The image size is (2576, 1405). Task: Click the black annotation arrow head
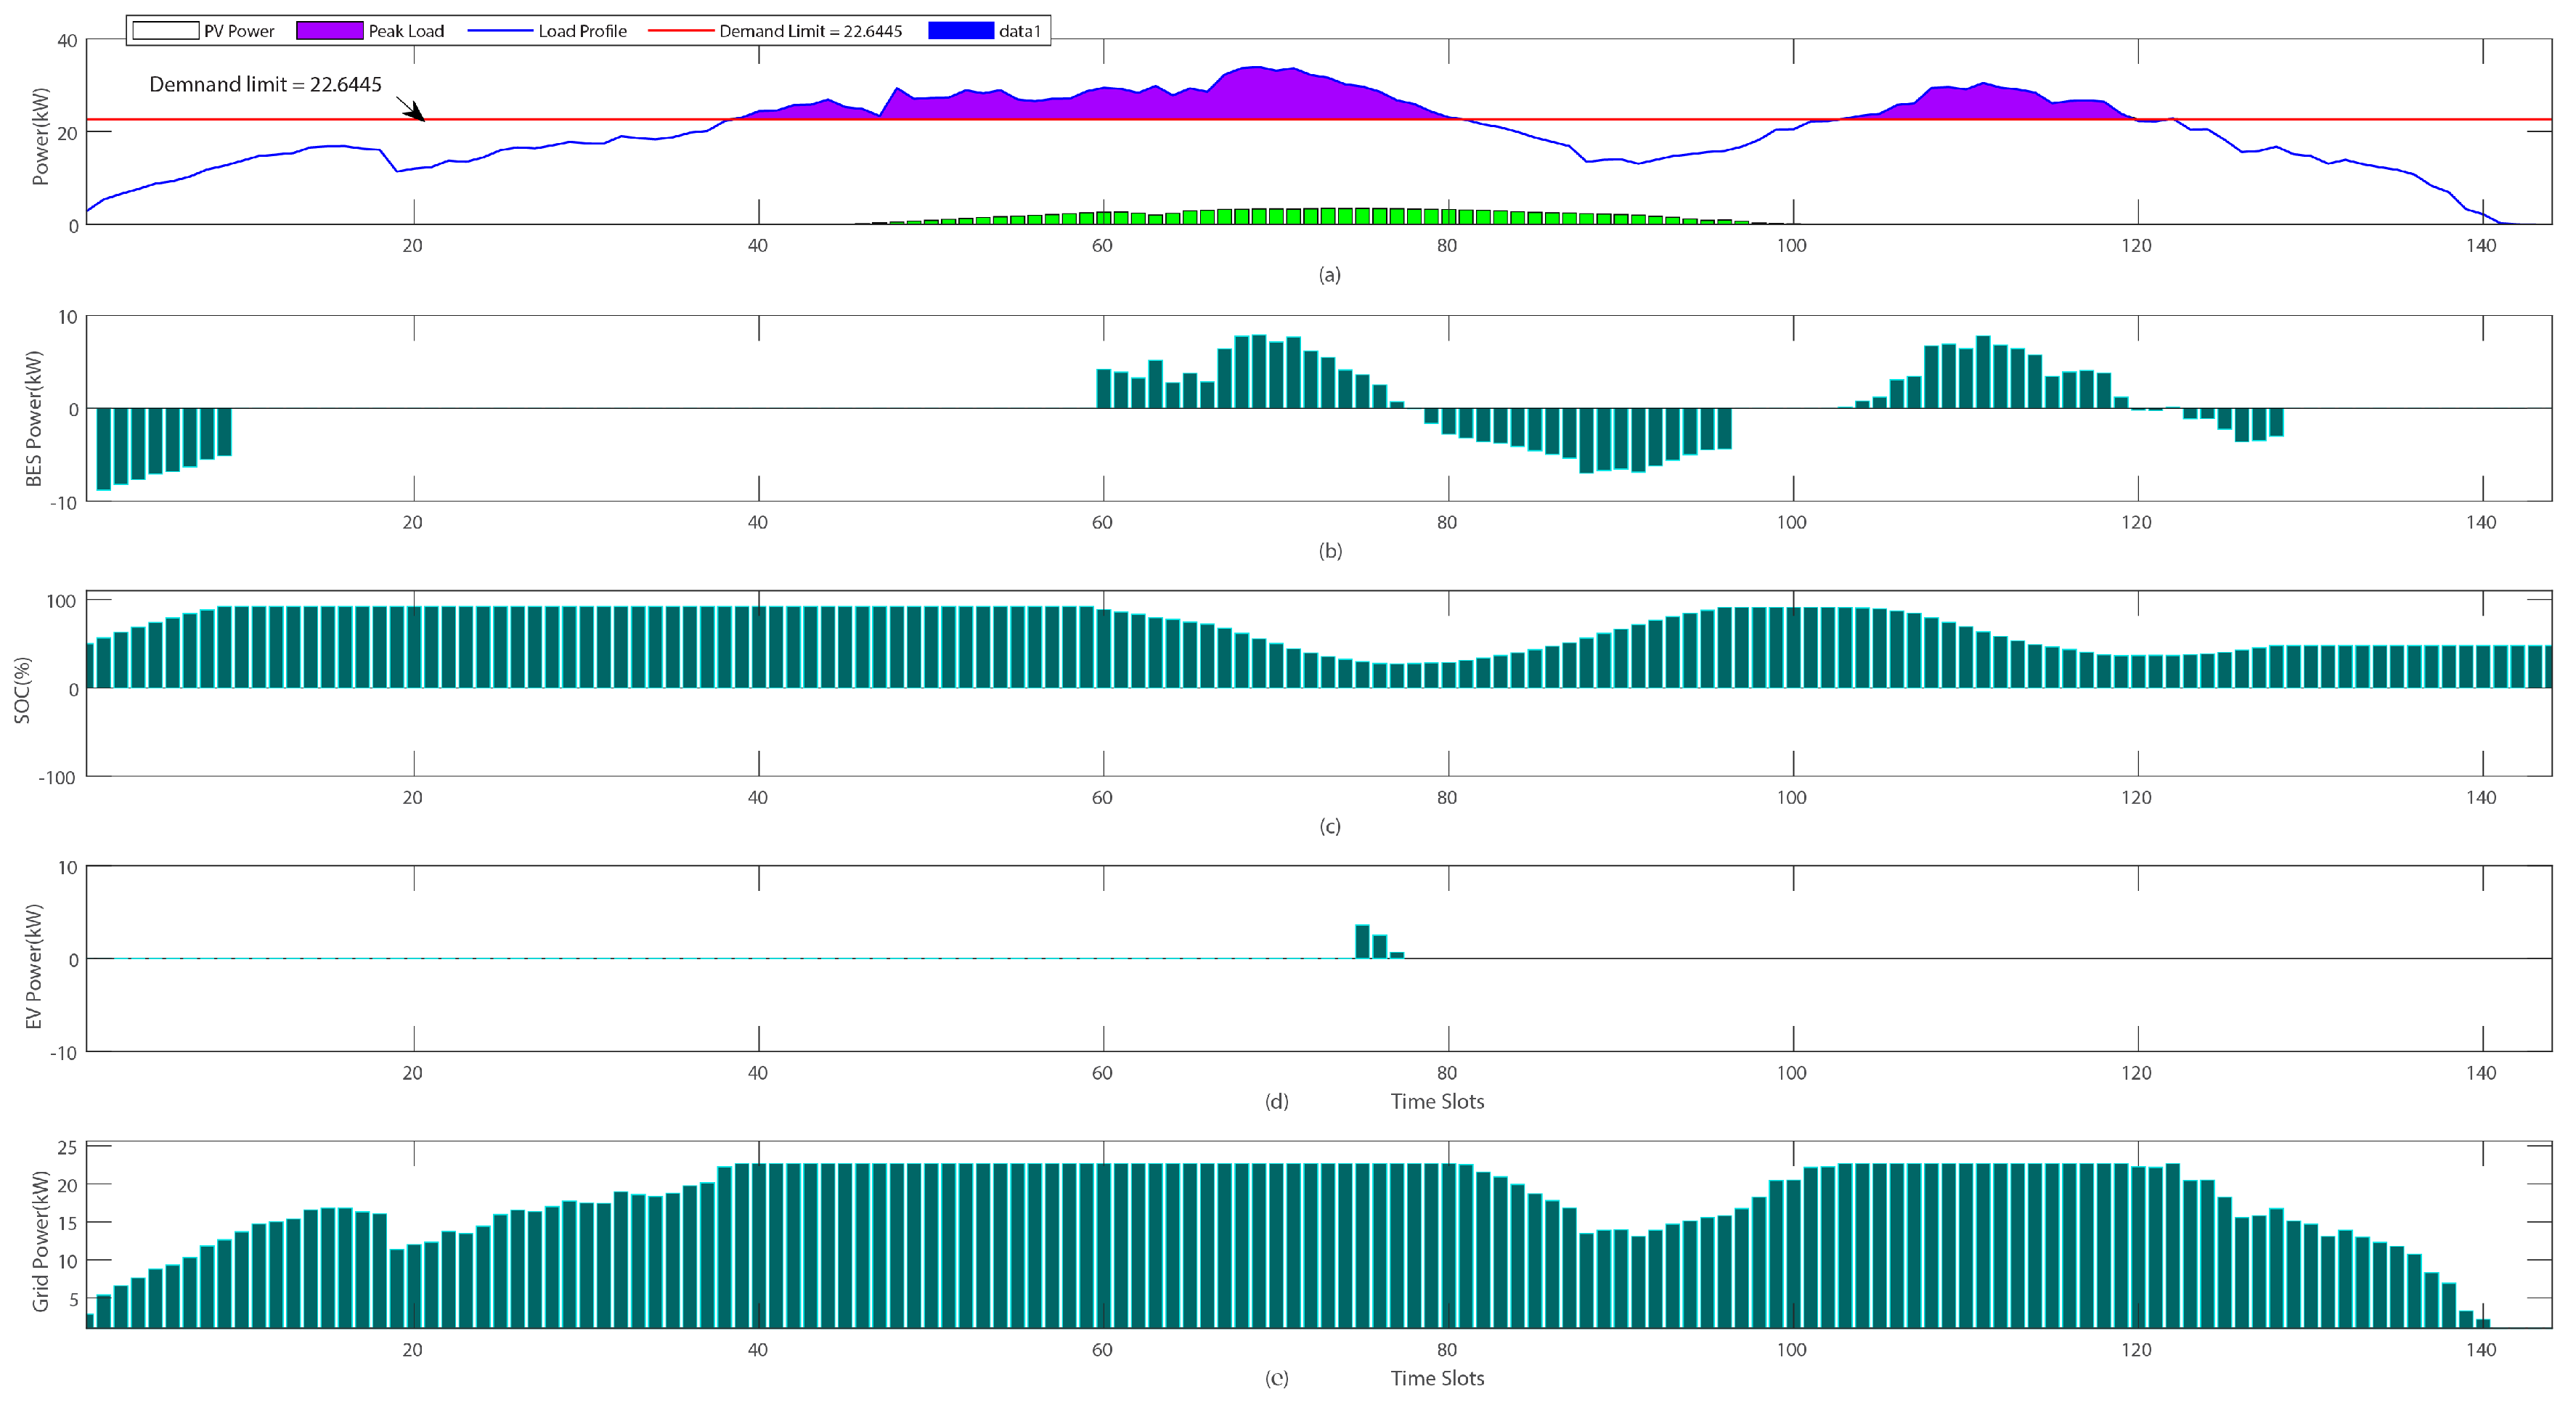(x=417, y=113)
